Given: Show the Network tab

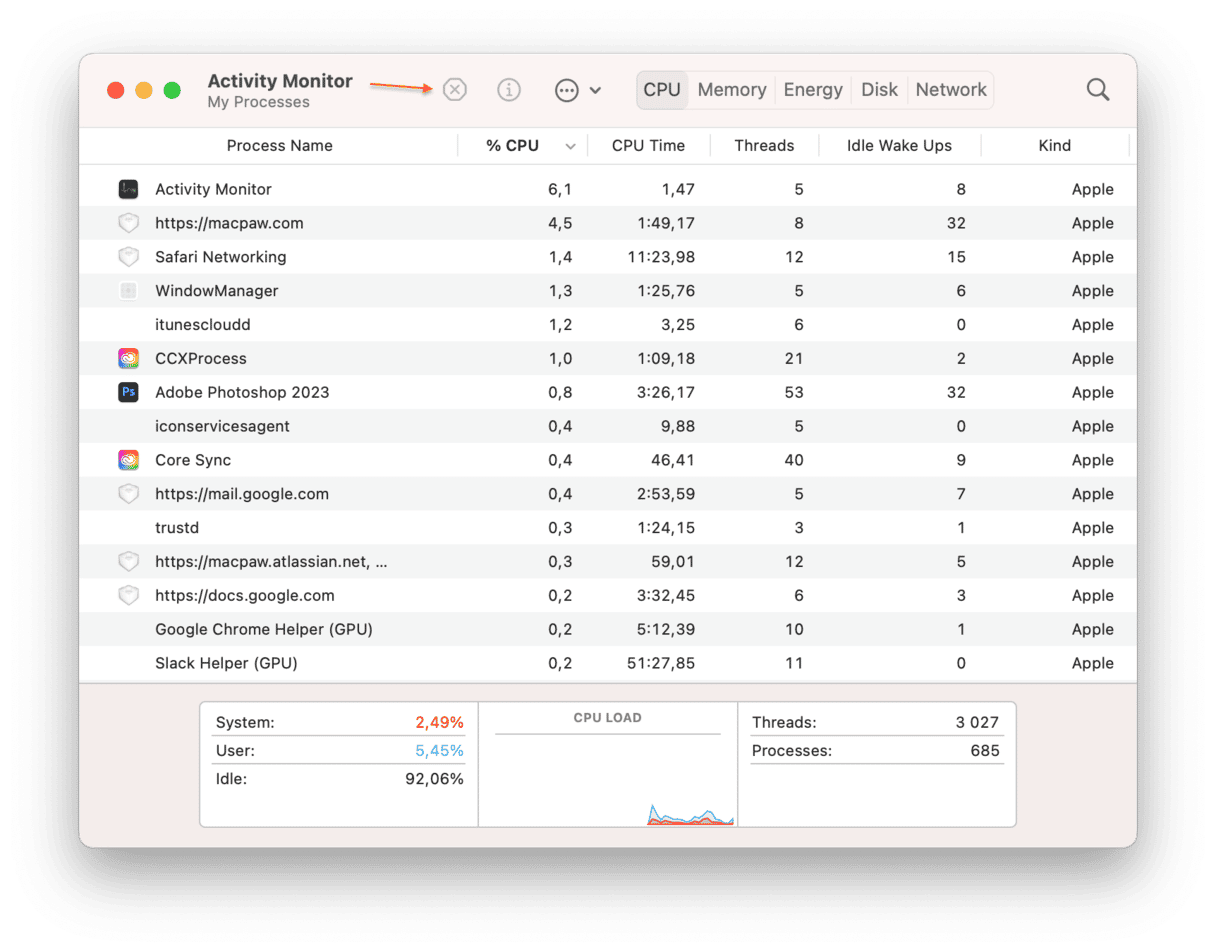Looking at the screenshot, I should 951,90.
